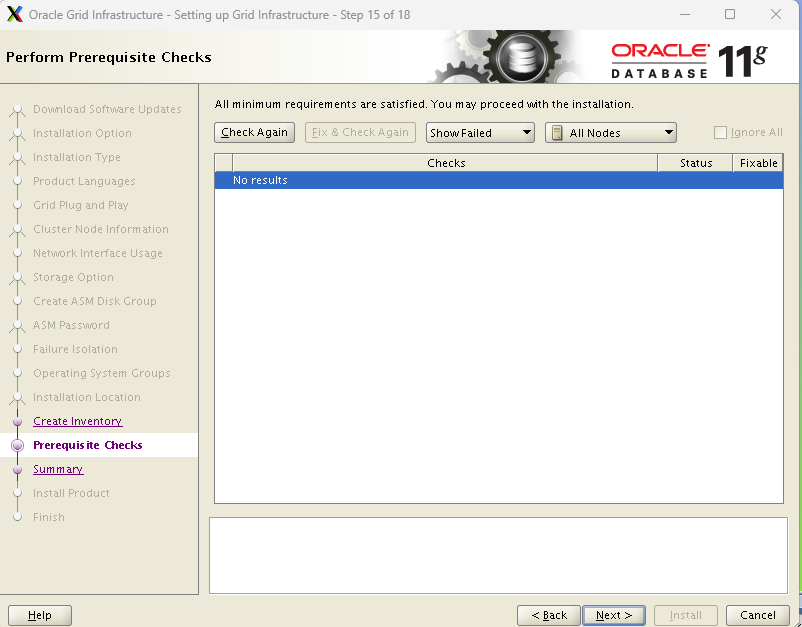Click Finish step in sidebar
This screenshot has height=627, width=802.
pos(49,517)
